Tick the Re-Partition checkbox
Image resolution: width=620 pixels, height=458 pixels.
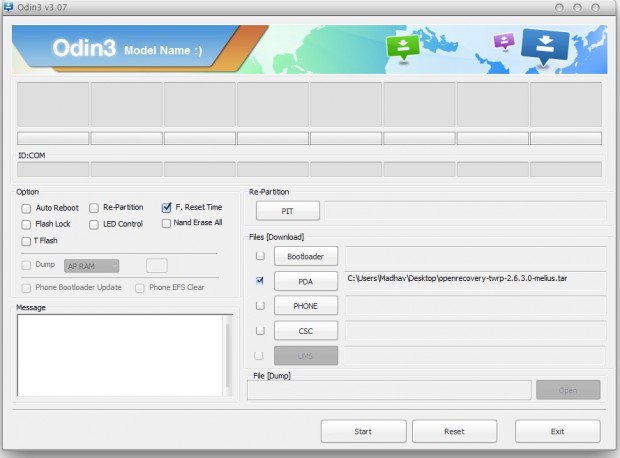click(93, 208)
